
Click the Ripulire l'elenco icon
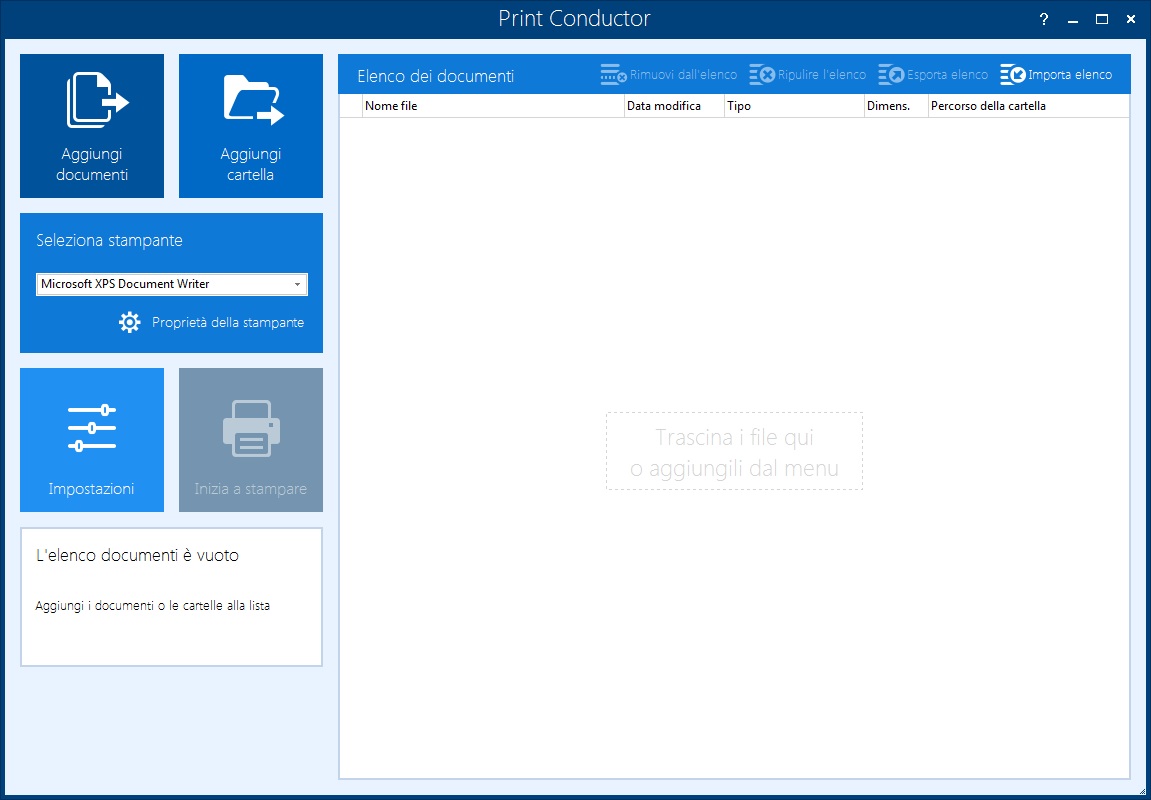pos(762,75)
